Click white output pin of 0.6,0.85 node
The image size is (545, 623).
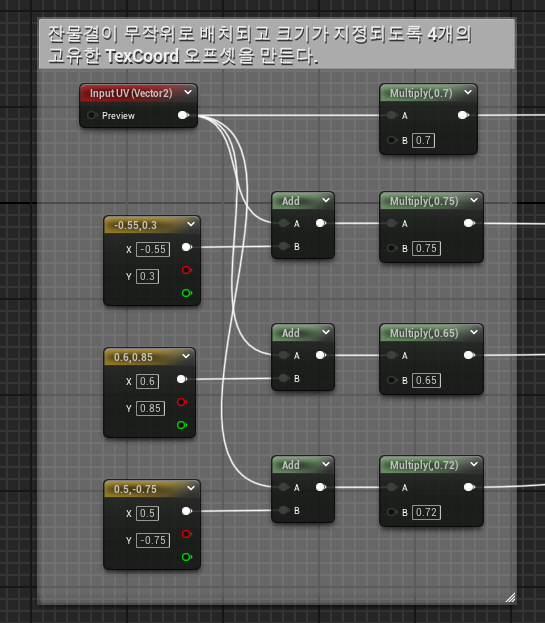pyautogui.click(x=182, y=379)
